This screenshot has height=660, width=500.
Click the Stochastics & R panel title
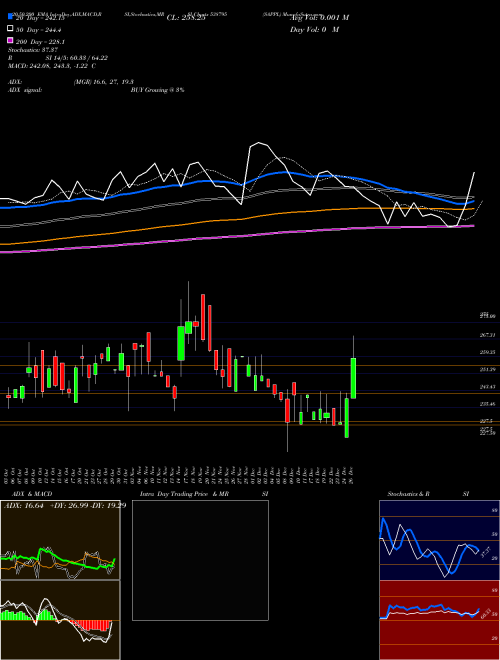[x=408, y=494]
